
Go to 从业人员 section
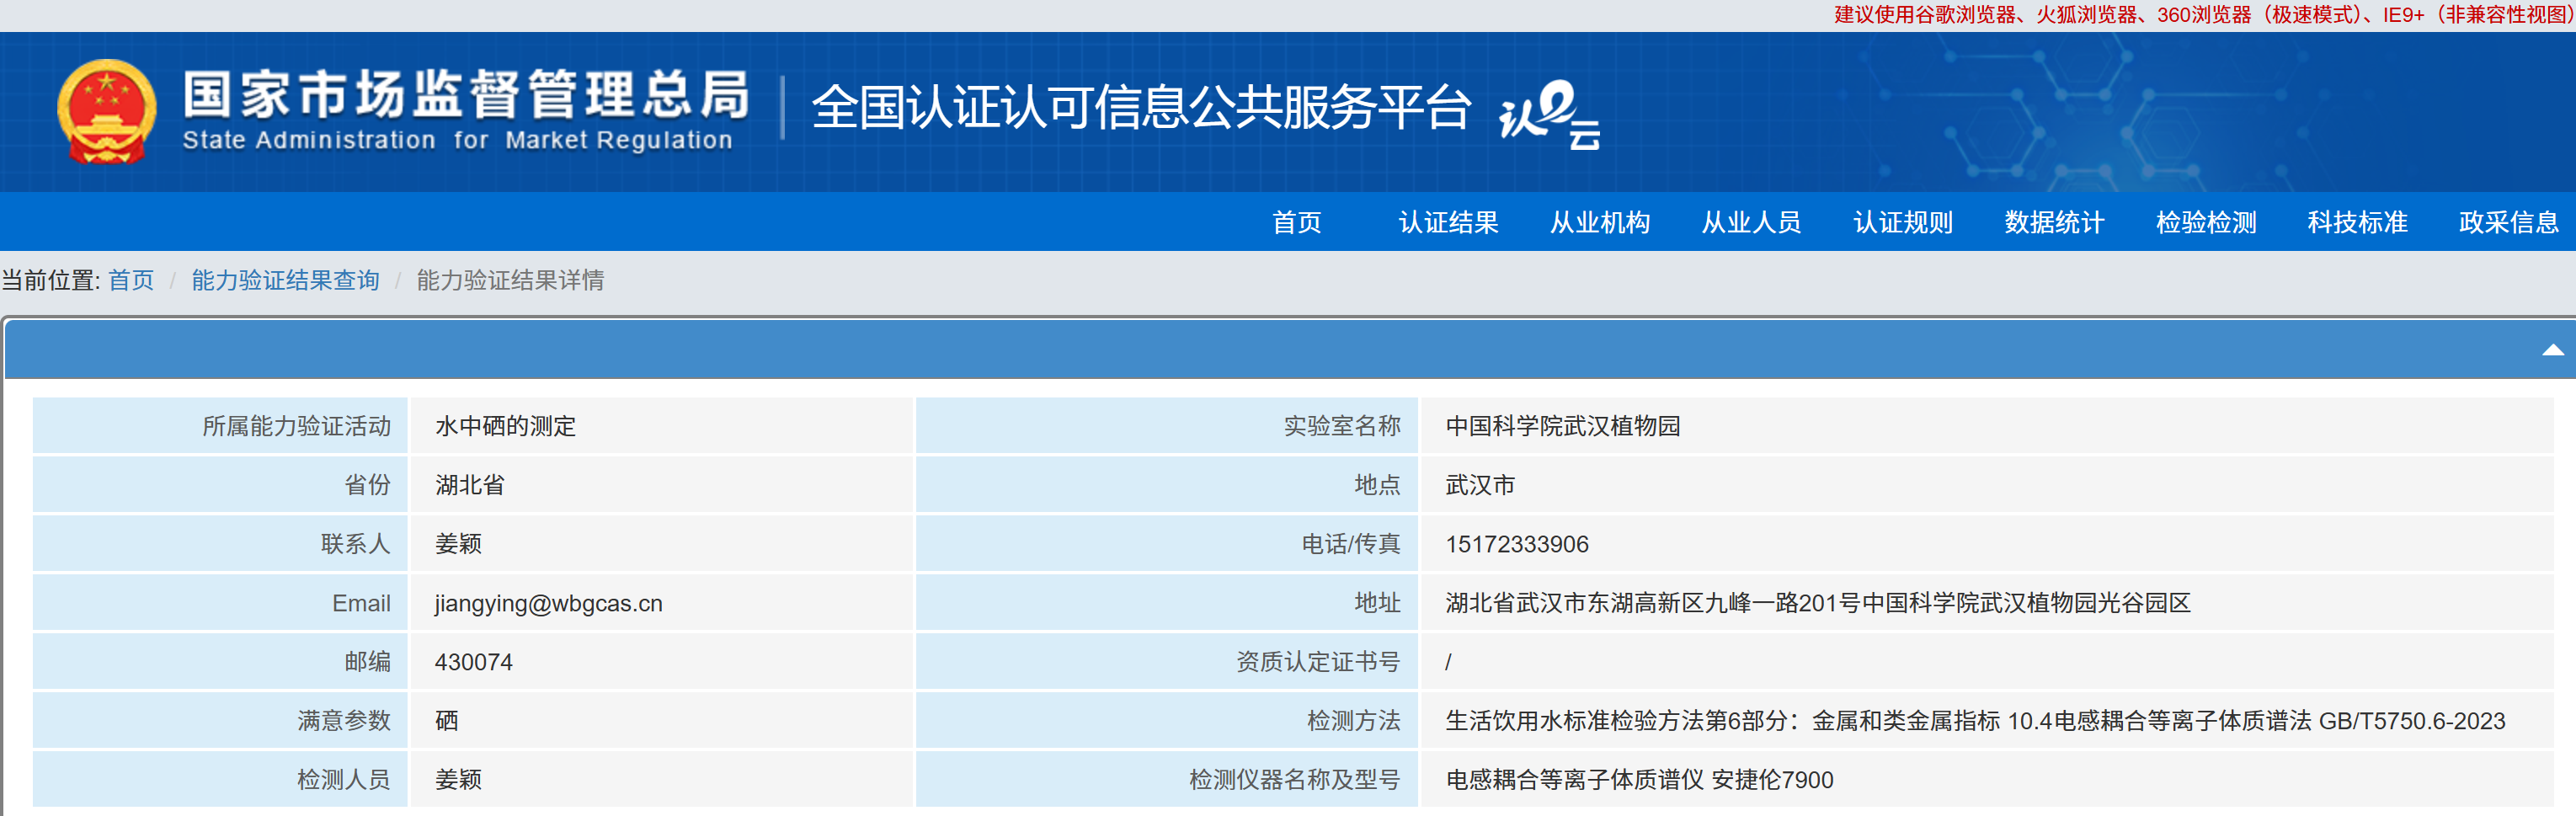tap(1751, 222)
